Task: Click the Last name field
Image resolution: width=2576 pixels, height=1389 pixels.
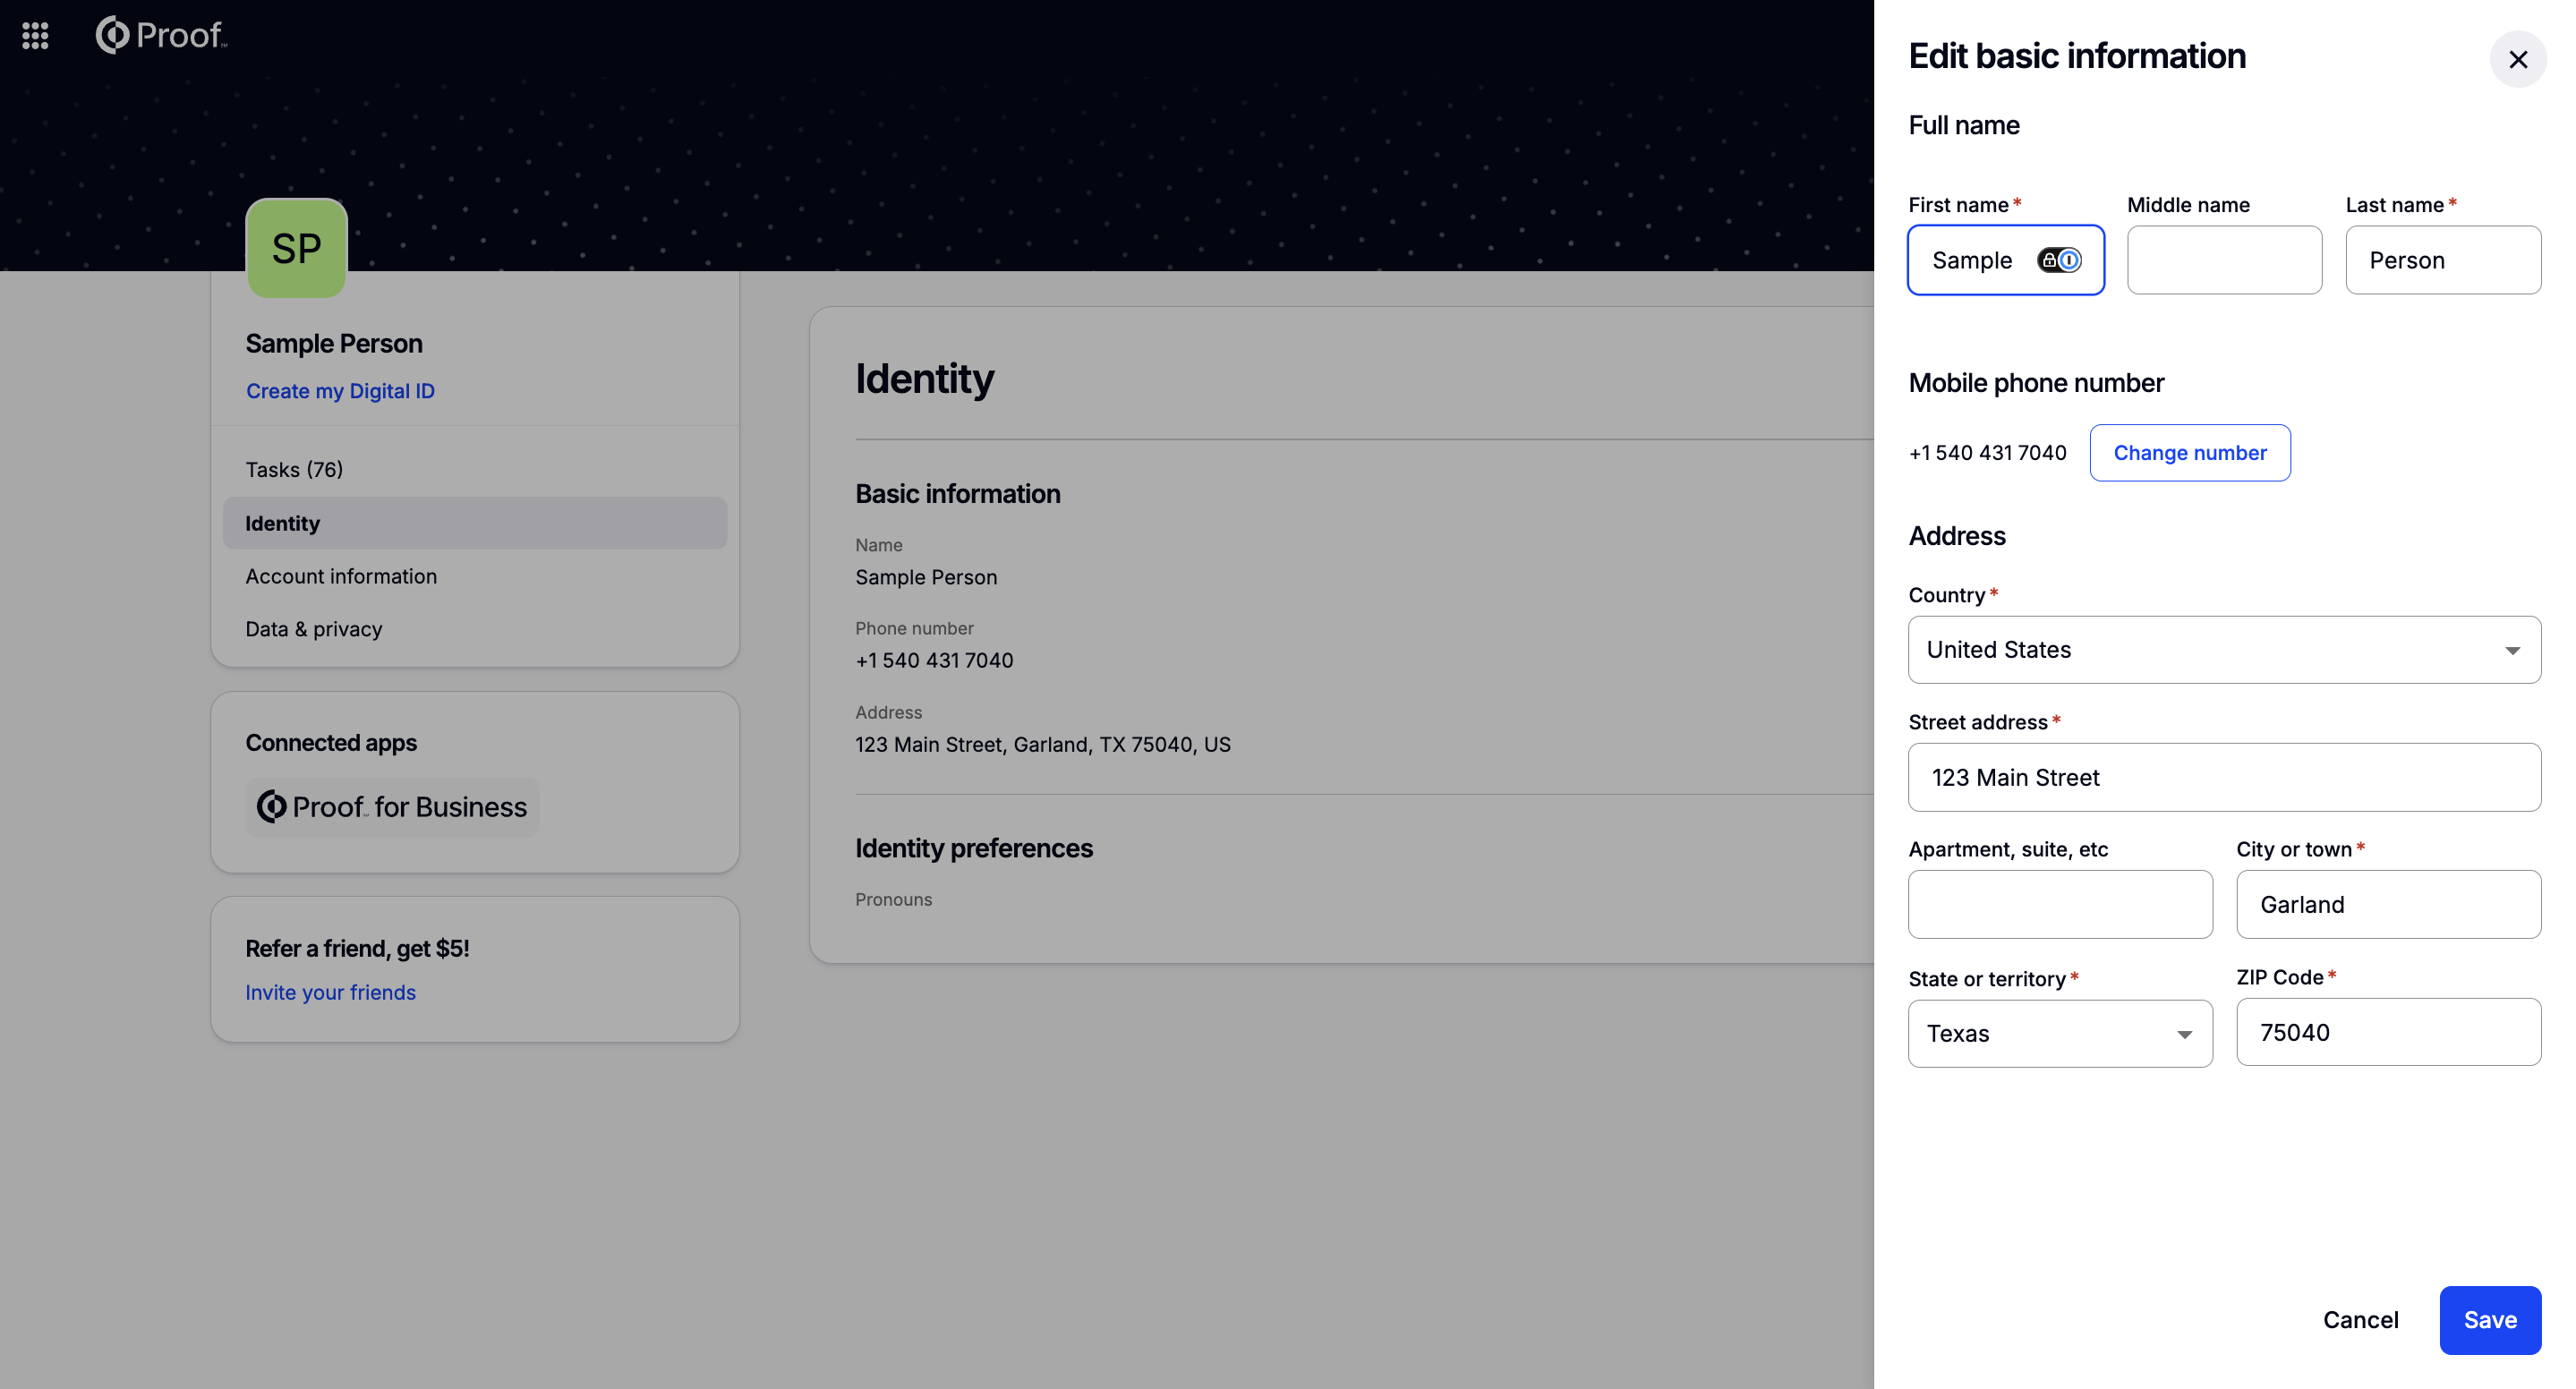Action: [x=2443, y=260]
